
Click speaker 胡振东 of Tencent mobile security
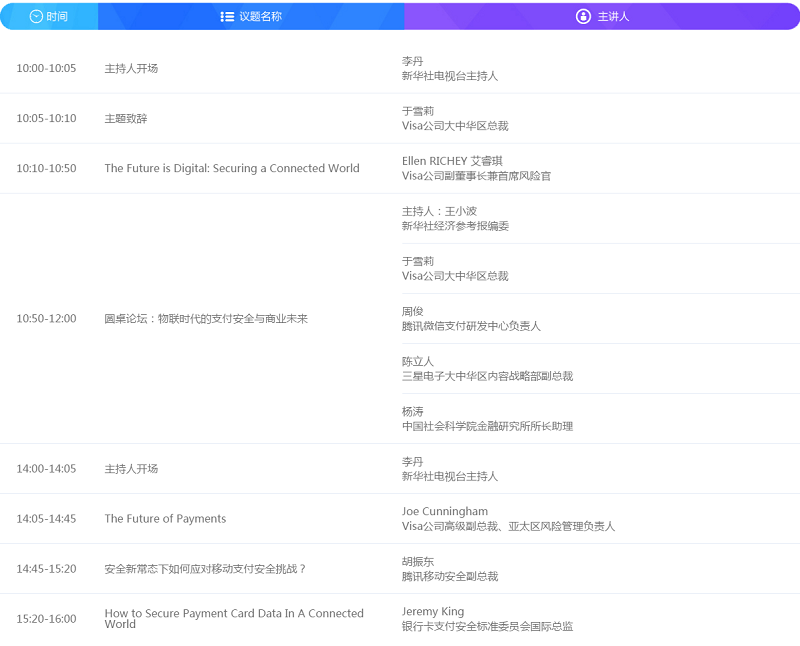pyautogui.click(x=418, y=561)
